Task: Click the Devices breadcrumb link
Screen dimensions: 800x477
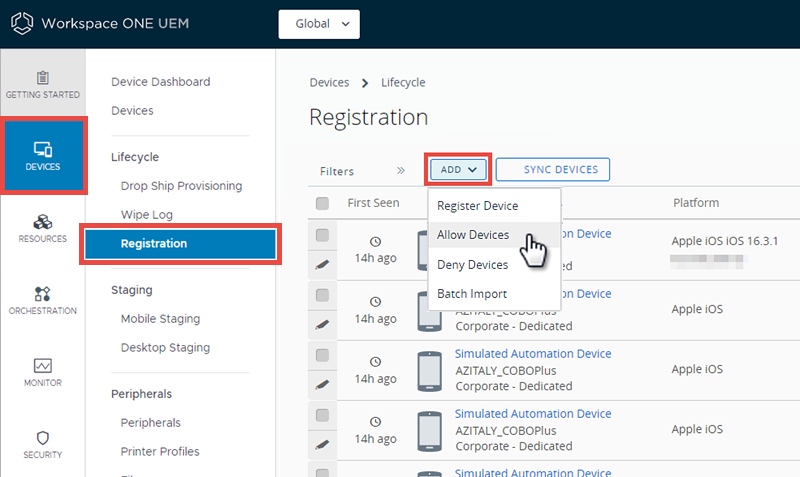Action: (x=329, y=82)
